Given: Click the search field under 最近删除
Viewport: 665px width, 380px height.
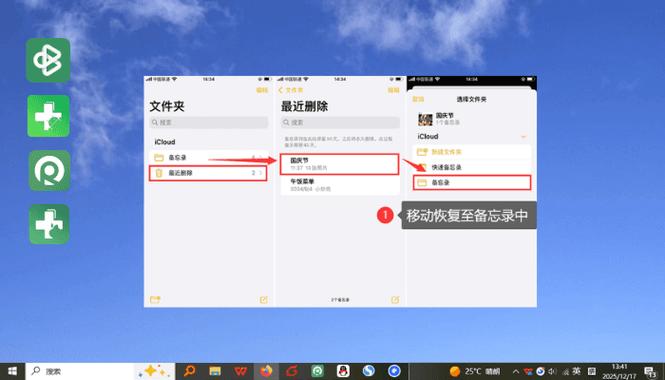Looking at the screenshot, I should coord(340,123).
